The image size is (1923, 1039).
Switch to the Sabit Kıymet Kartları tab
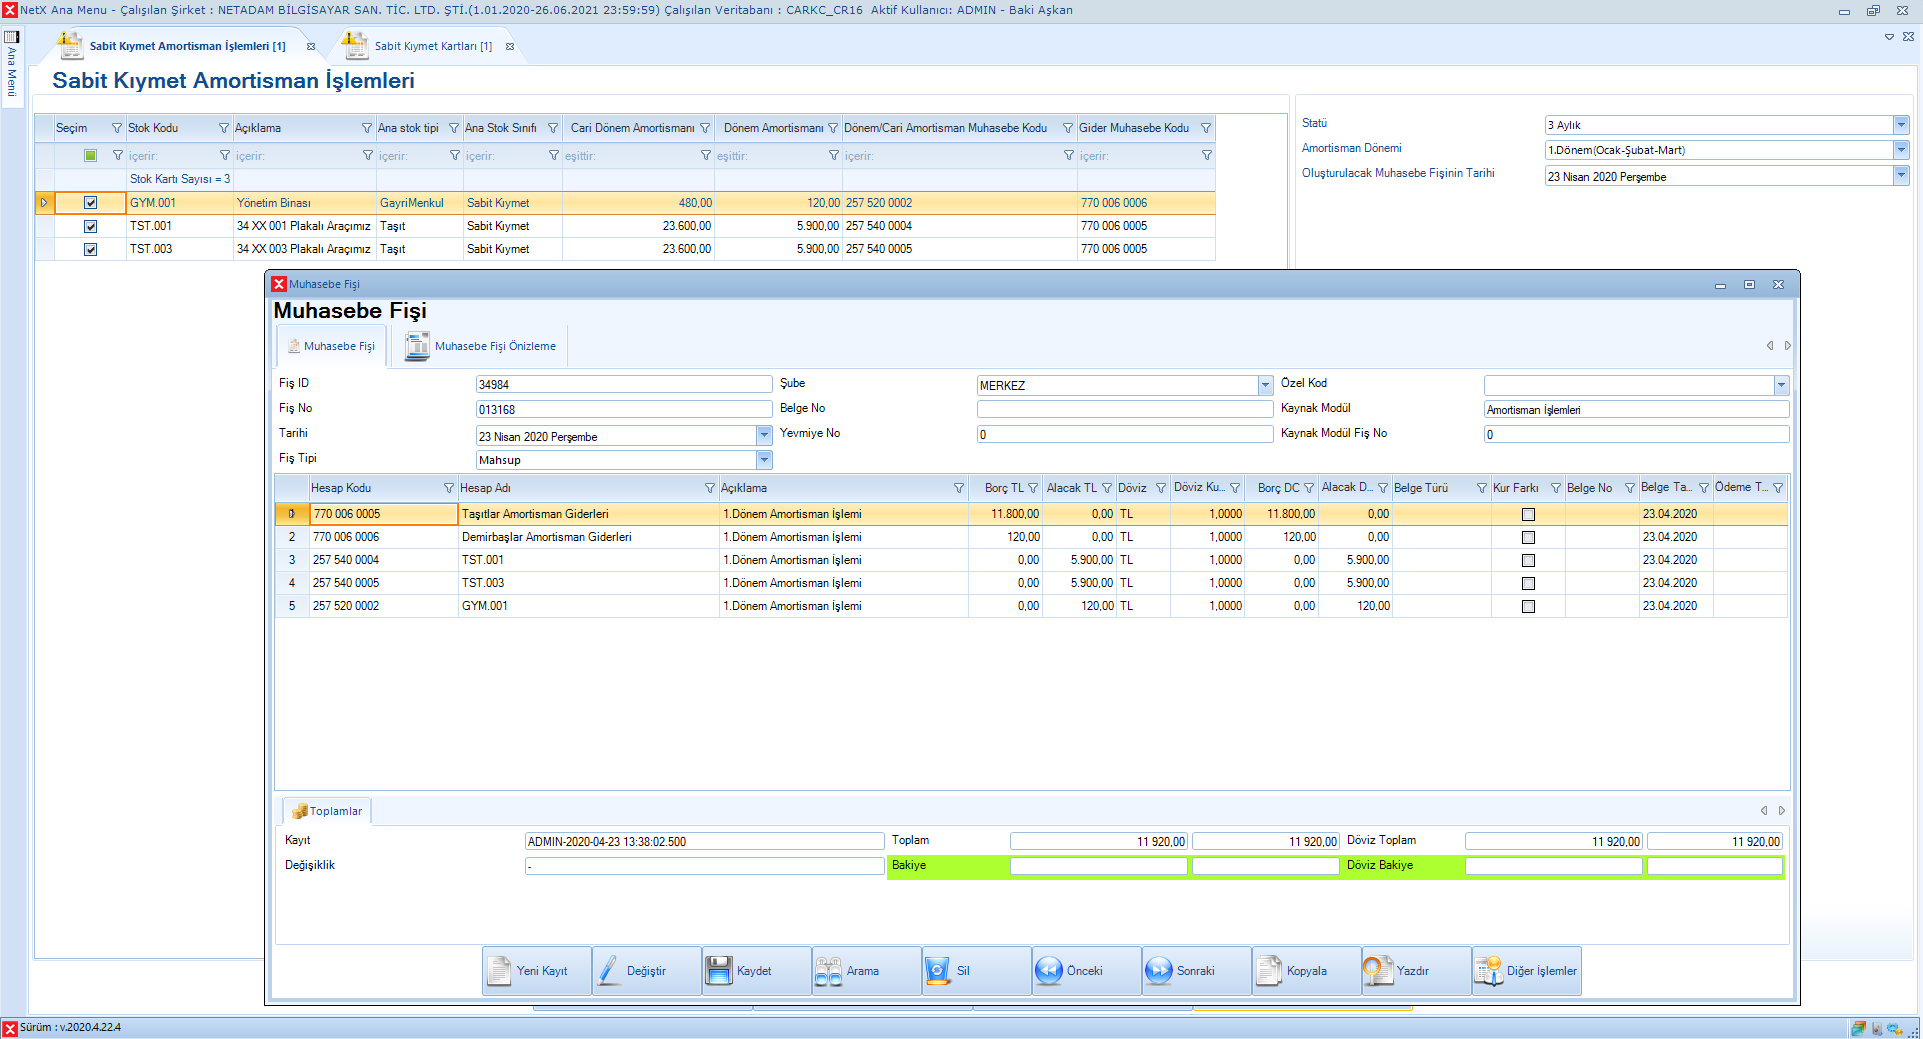(432, 46)
